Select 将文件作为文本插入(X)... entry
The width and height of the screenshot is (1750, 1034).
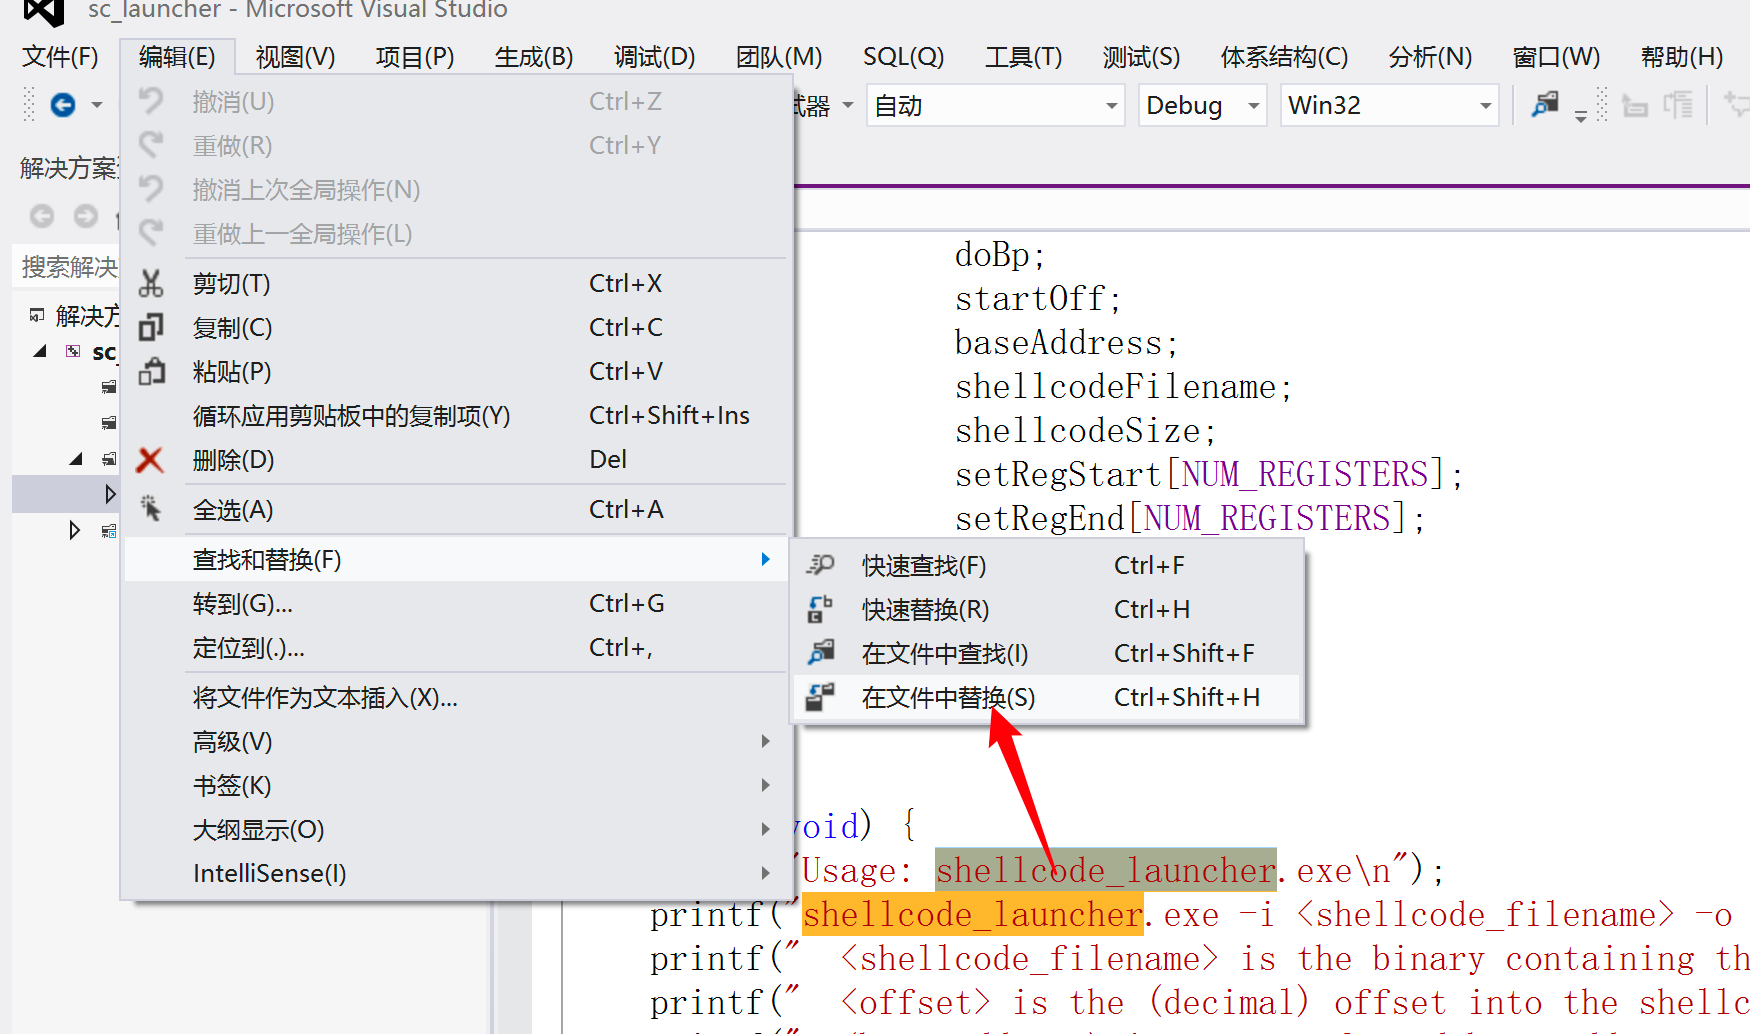456,698
